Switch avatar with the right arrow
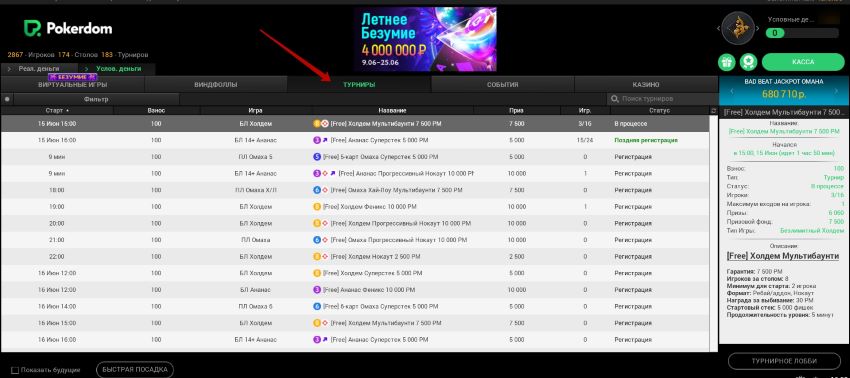 click(x=759, y=29)
